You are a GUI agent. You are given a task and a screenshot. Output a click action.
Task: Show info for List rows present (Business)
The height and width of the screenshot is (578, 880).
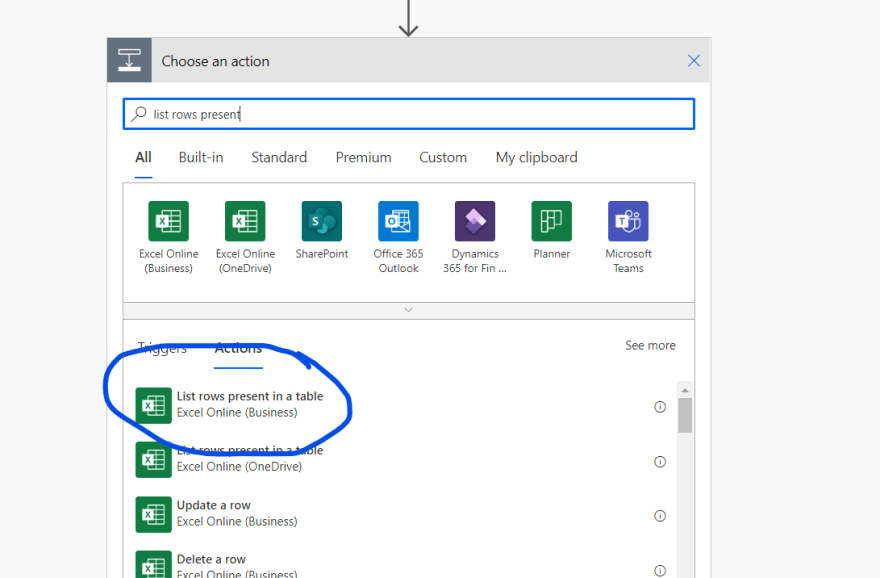click(x=660, y=407)
